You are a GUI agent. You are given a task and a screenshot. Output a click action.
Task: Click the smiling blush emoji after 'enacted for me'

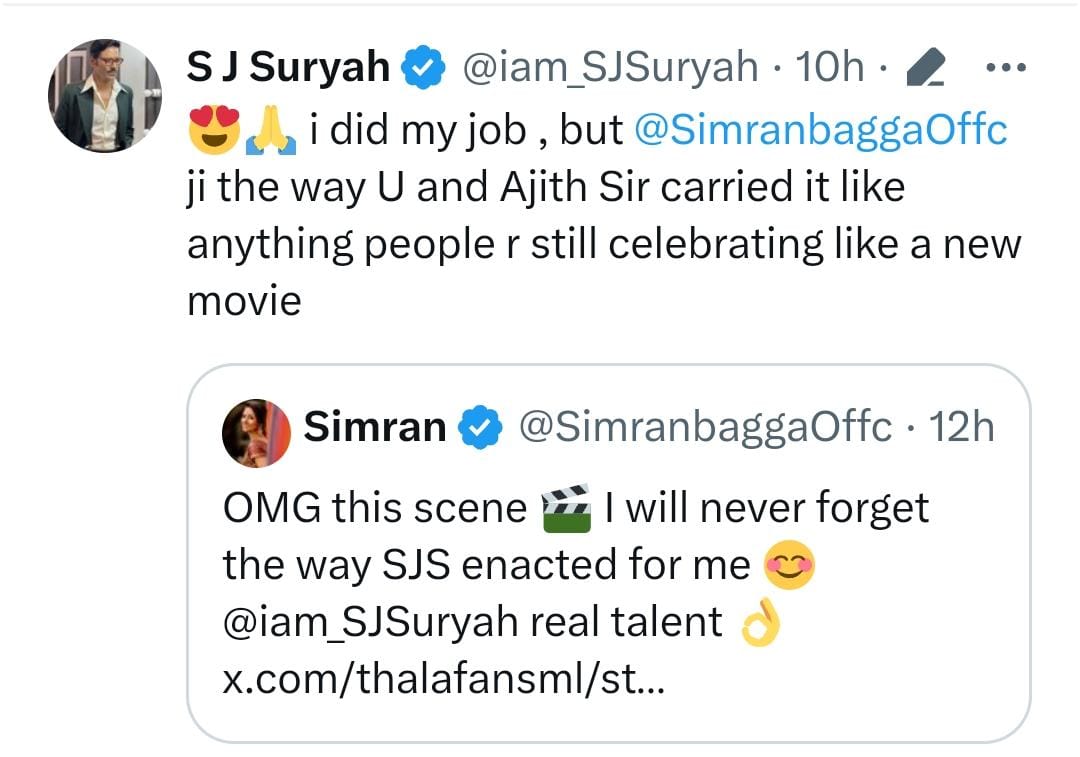790,563
